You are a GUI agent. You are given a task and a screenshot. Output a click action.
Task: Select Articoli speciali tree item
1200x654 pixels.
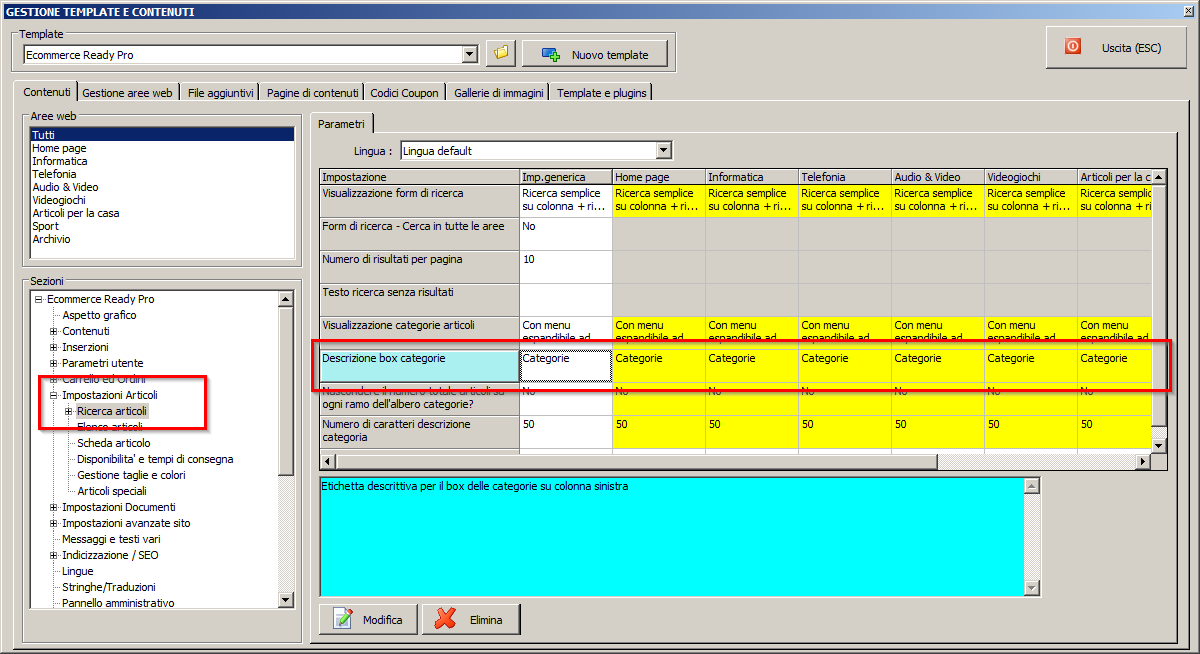point(112,491)
